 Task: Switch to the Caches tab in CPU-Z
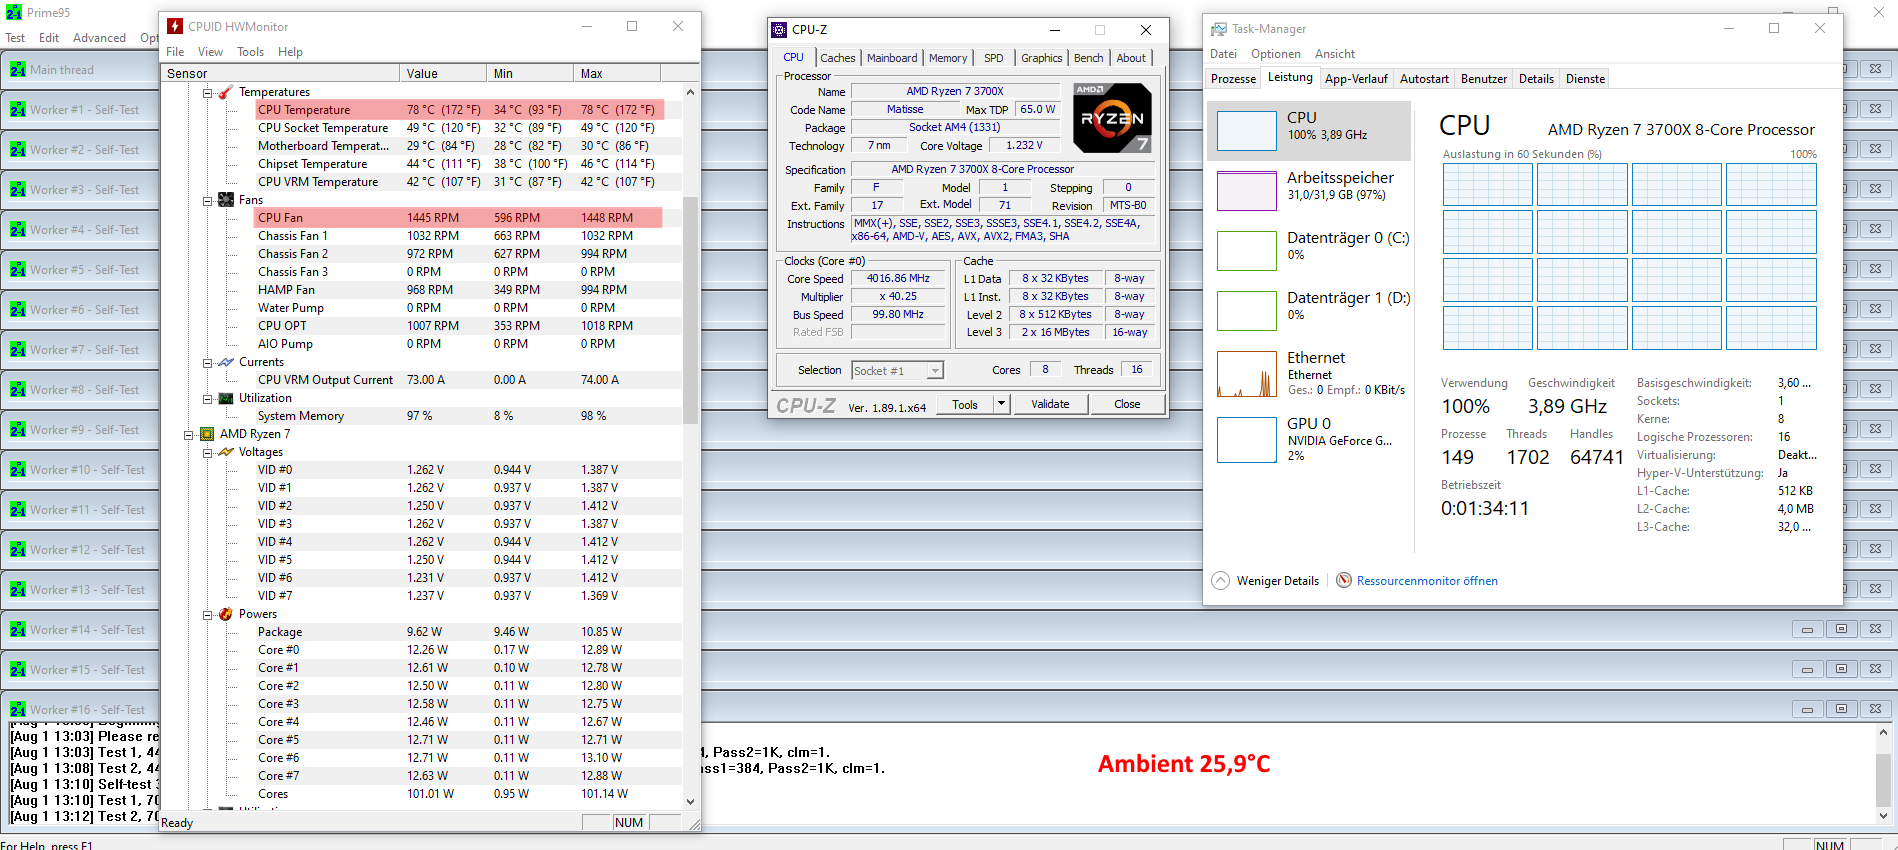tap(838, 58)
